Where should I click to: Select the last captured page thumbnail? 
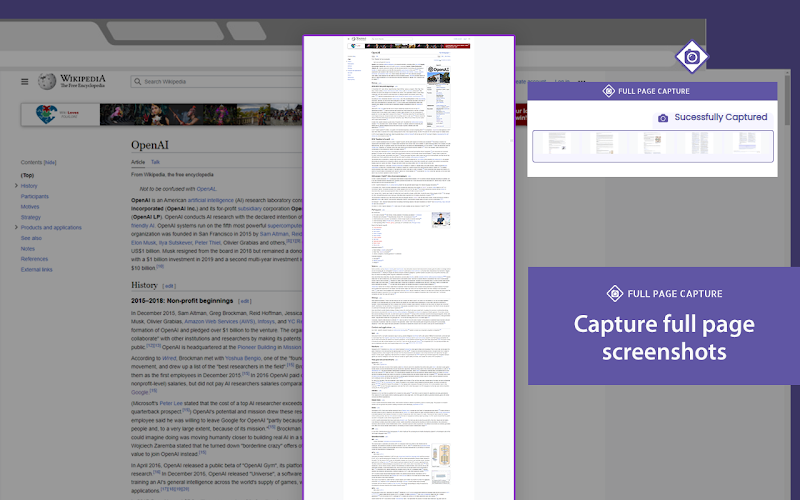tap(747, 143)
